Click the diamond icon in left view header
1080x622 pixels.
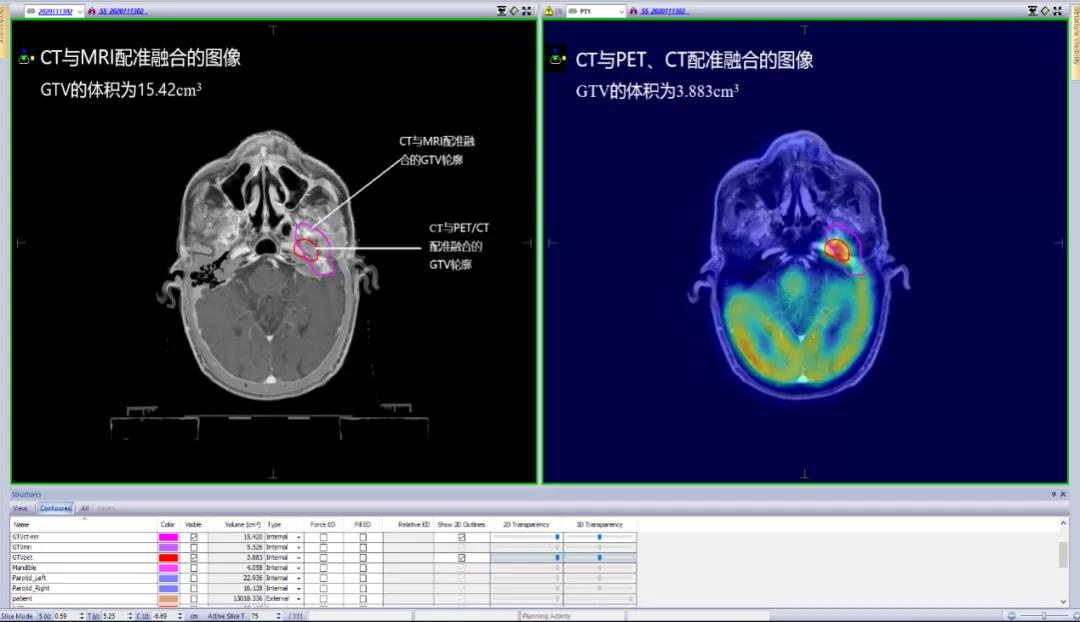click(x=513, y=11)
